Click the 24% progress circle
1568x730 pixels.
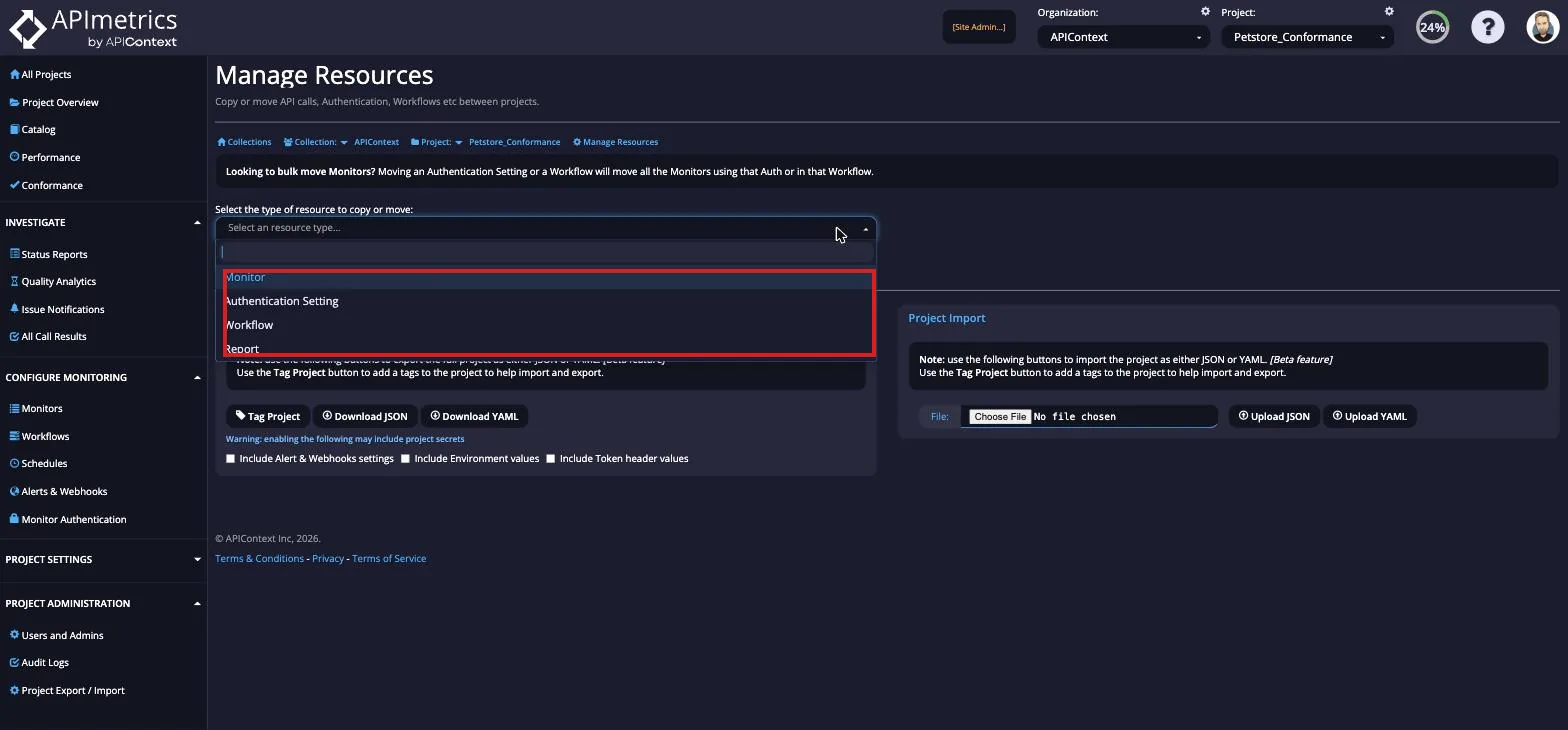click(1432, 27)
